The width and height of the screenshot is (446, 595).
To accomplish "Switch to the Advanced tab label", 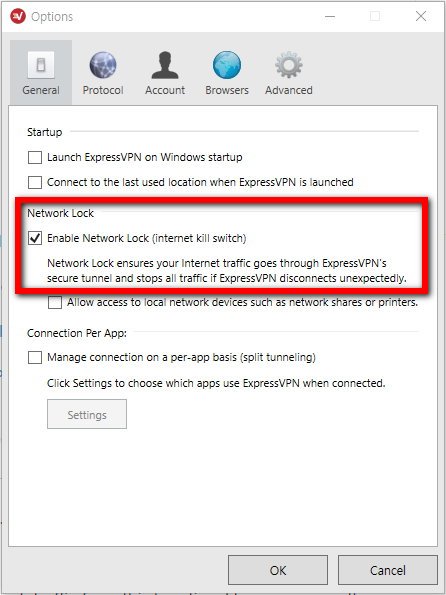I will [x=289, y=90].
